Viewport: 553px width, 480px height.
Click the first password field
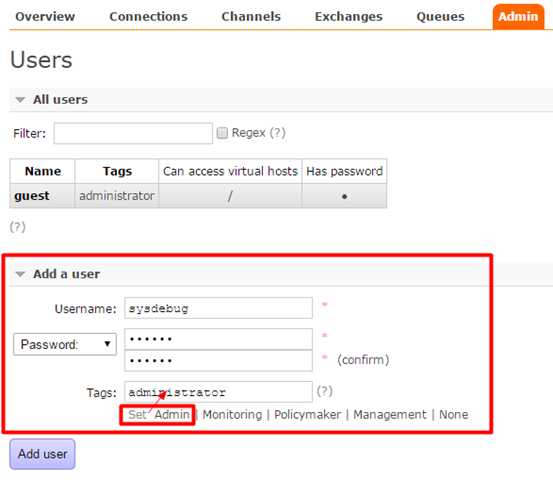[218, 339]
